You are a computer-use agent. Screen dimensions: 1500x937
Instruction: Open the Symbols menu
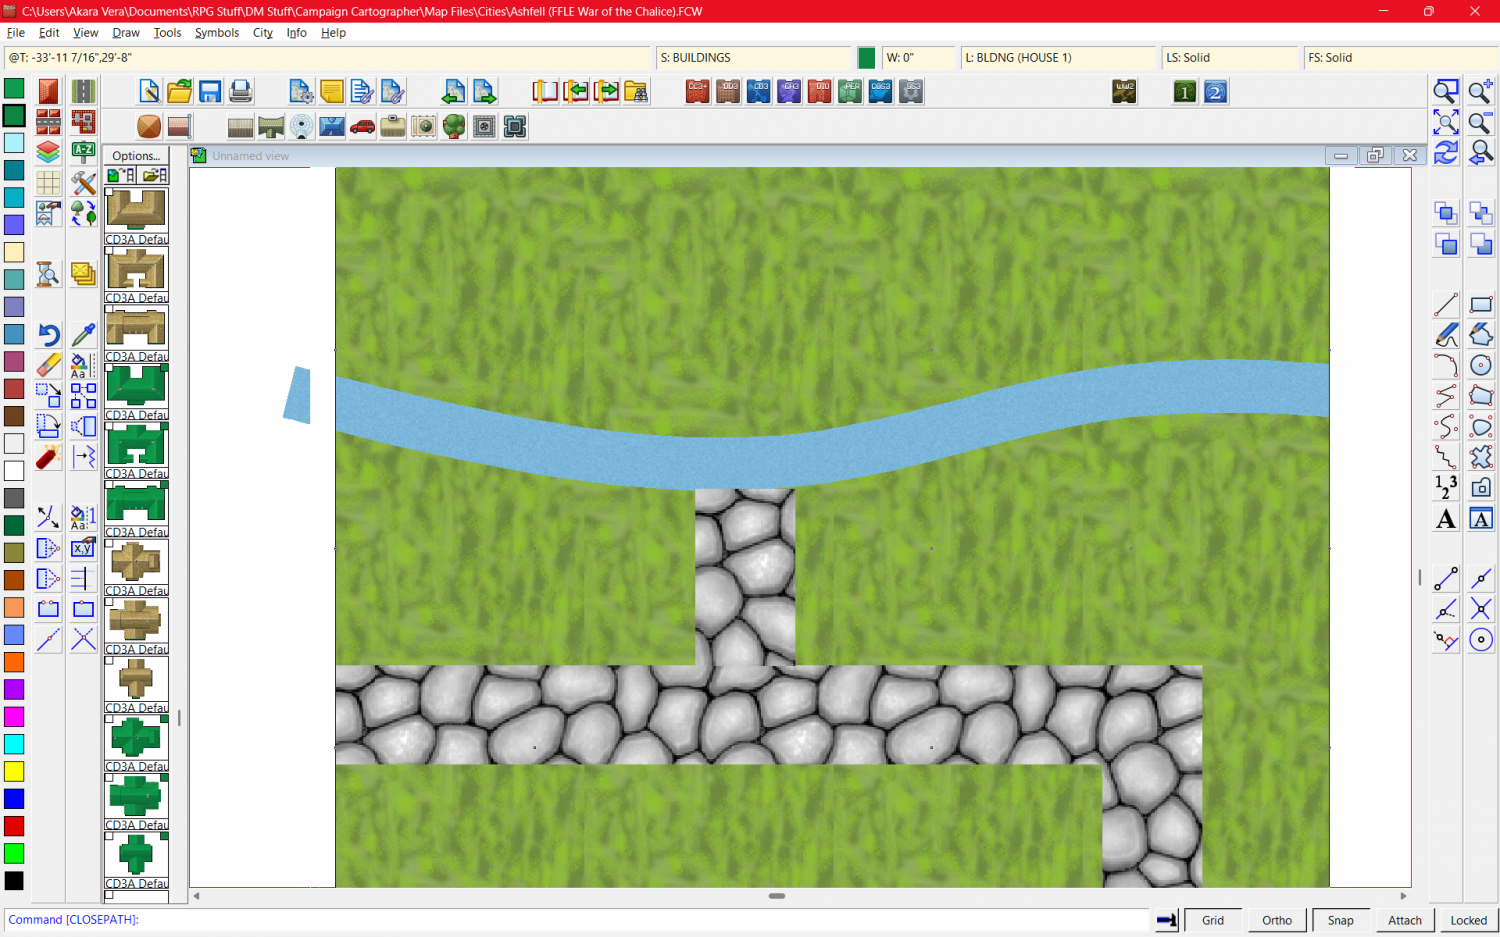[x=216, y=33]
